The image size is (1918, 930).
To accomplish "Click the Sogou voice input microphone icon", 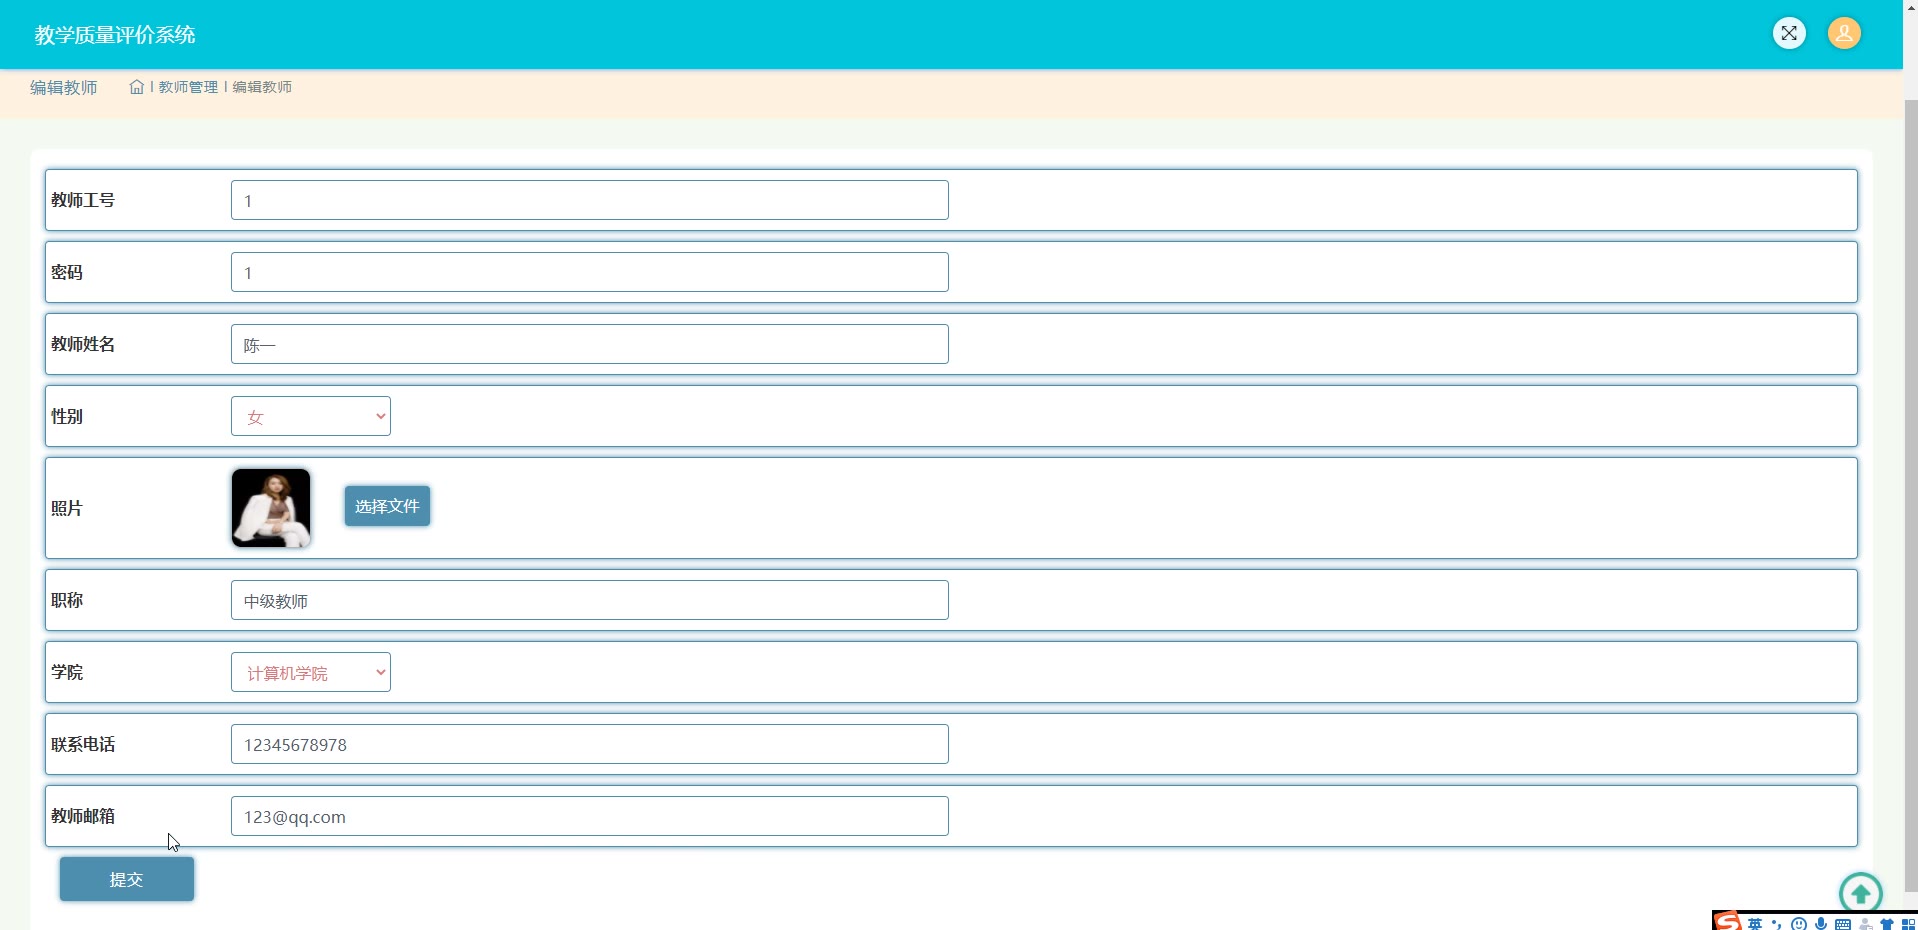I will 1821,924.
